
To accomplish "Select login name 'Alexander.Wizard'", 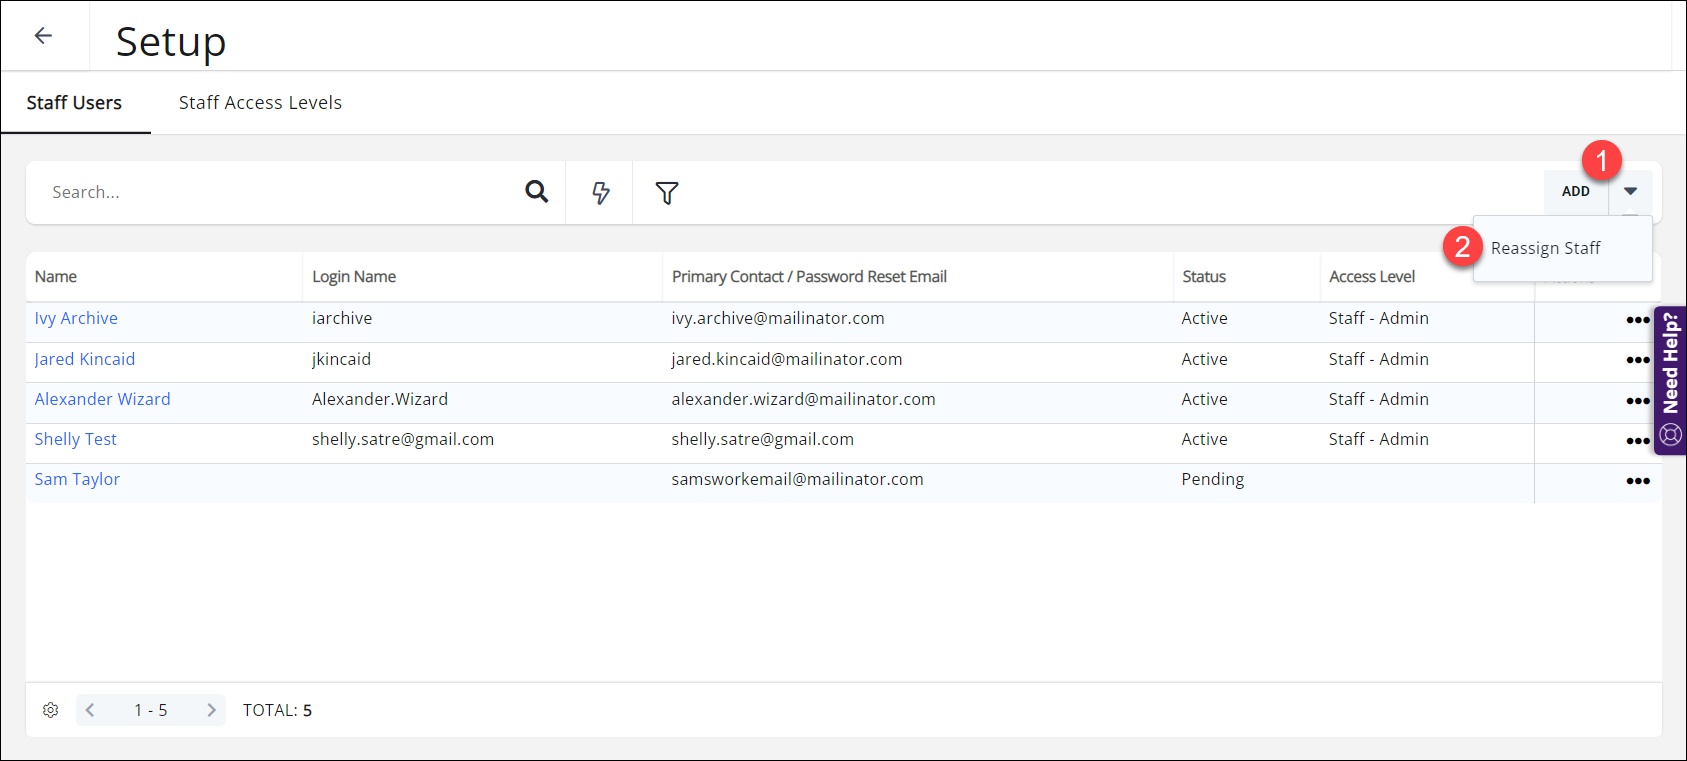I will click(x=380, y=399).
